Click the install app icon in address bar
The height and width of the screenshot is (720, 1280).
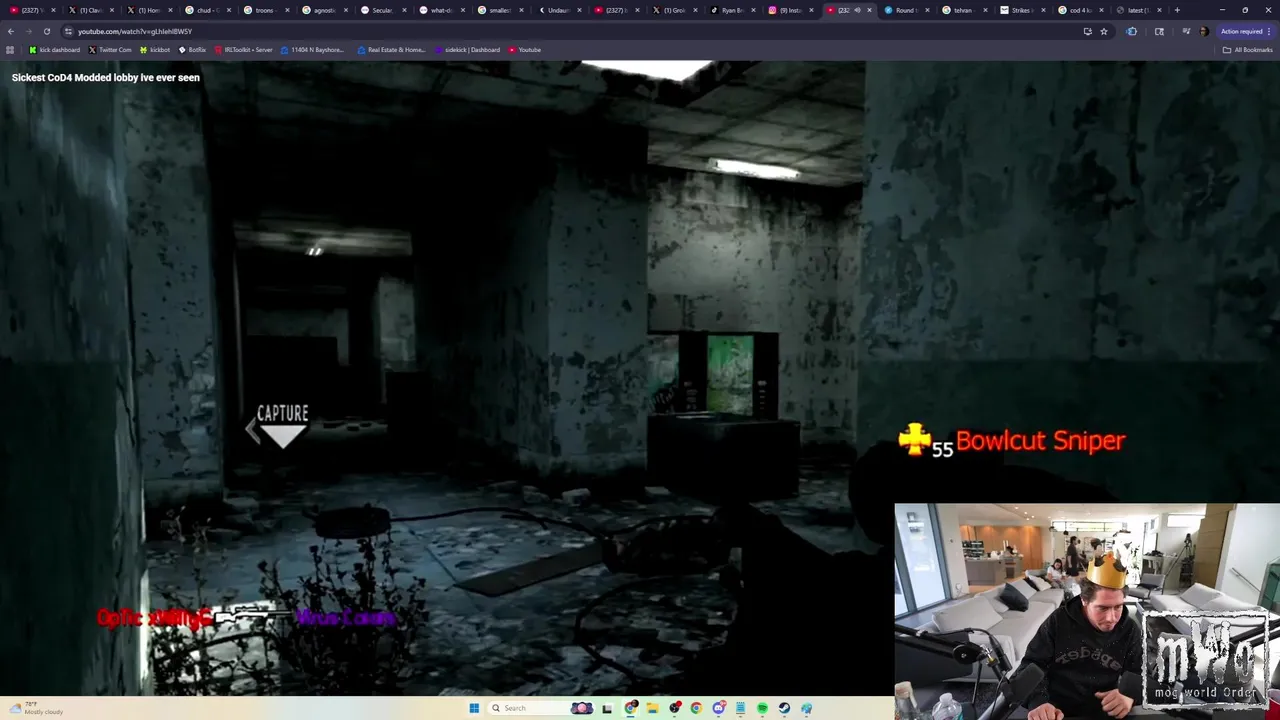click(1087, 31)
